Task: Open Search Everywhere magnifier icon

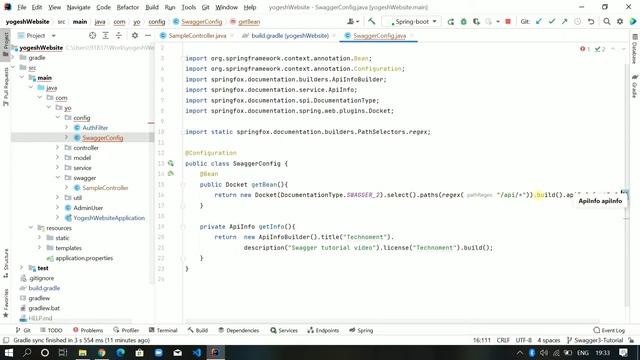Action: coord(607,21)
